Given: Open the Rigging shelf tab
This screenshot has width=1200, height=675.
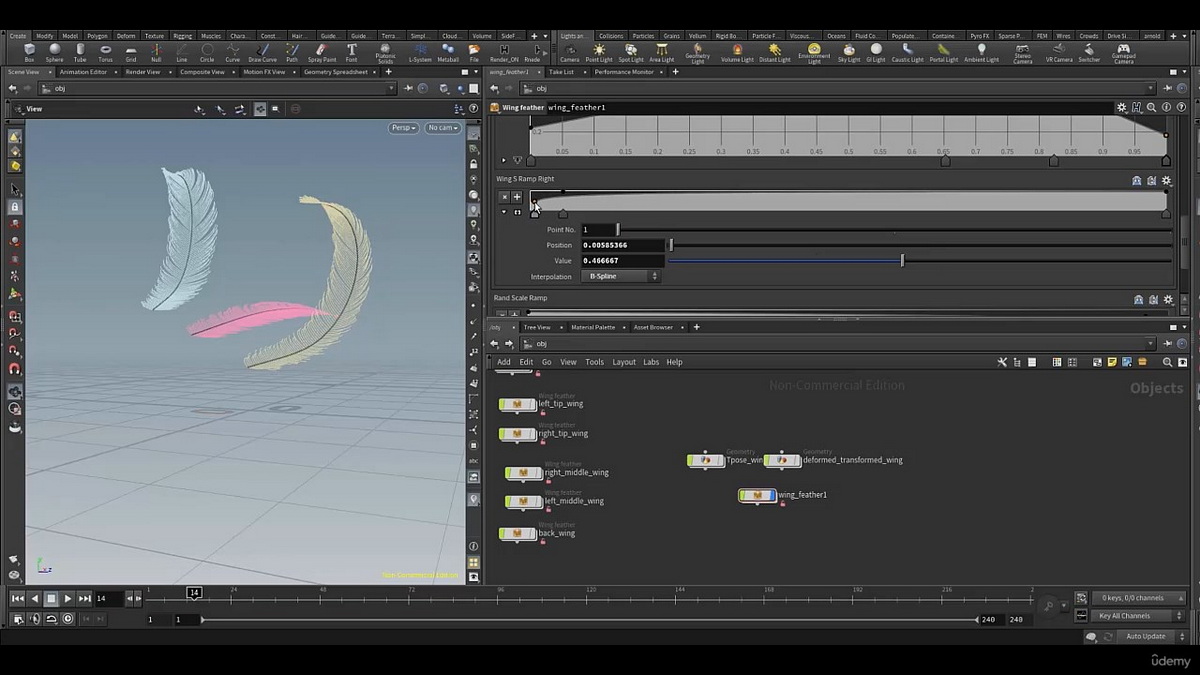Looking at the screenshot, I should click(183, 35).
